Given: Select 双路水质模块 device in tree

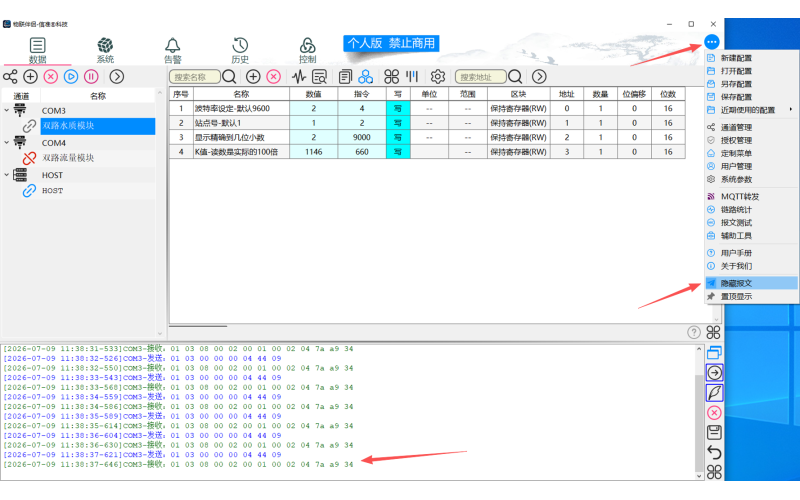Looking at the screenshot, I should click(x=97, y=126).
